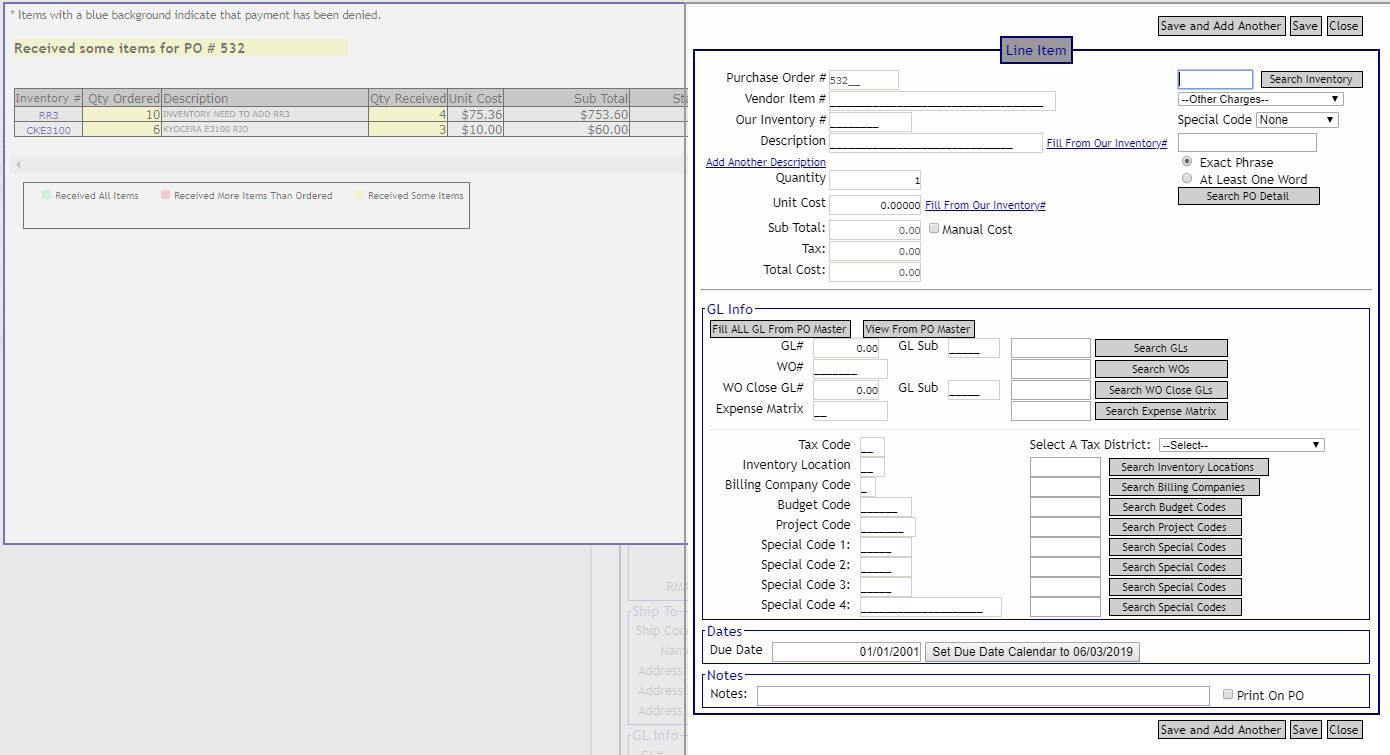Click the Unit Cost input field
The width and height of the screenshot is (1390, 755).
pos(875,205)
